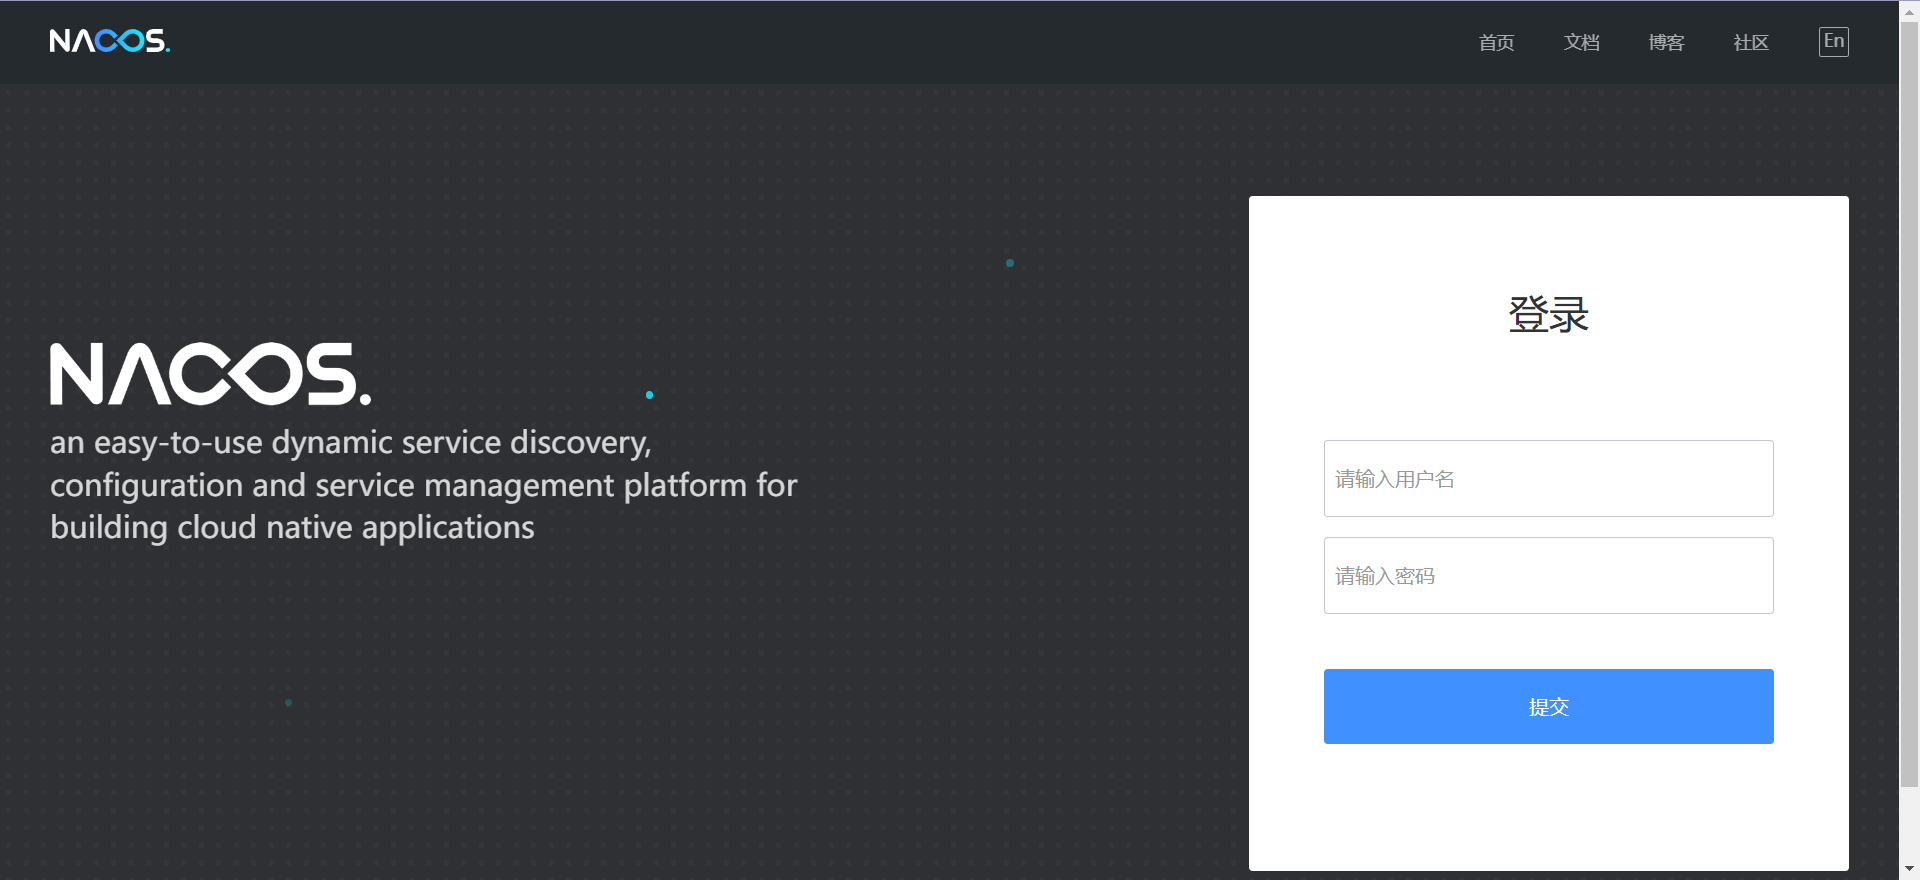Click the scrollbar down arrow
Image resolution: width=1920 pixels, height=880 pixels.
click(x=1909, y=870)
